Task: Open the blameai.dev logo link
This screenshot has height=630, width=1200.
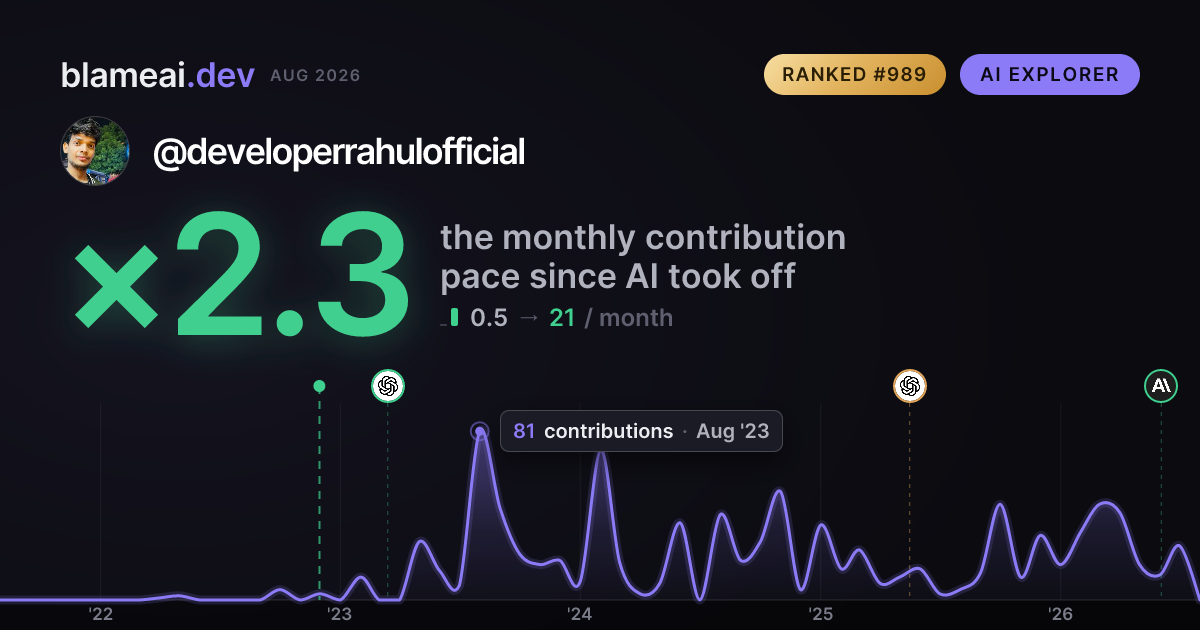Action: point(158,75)
